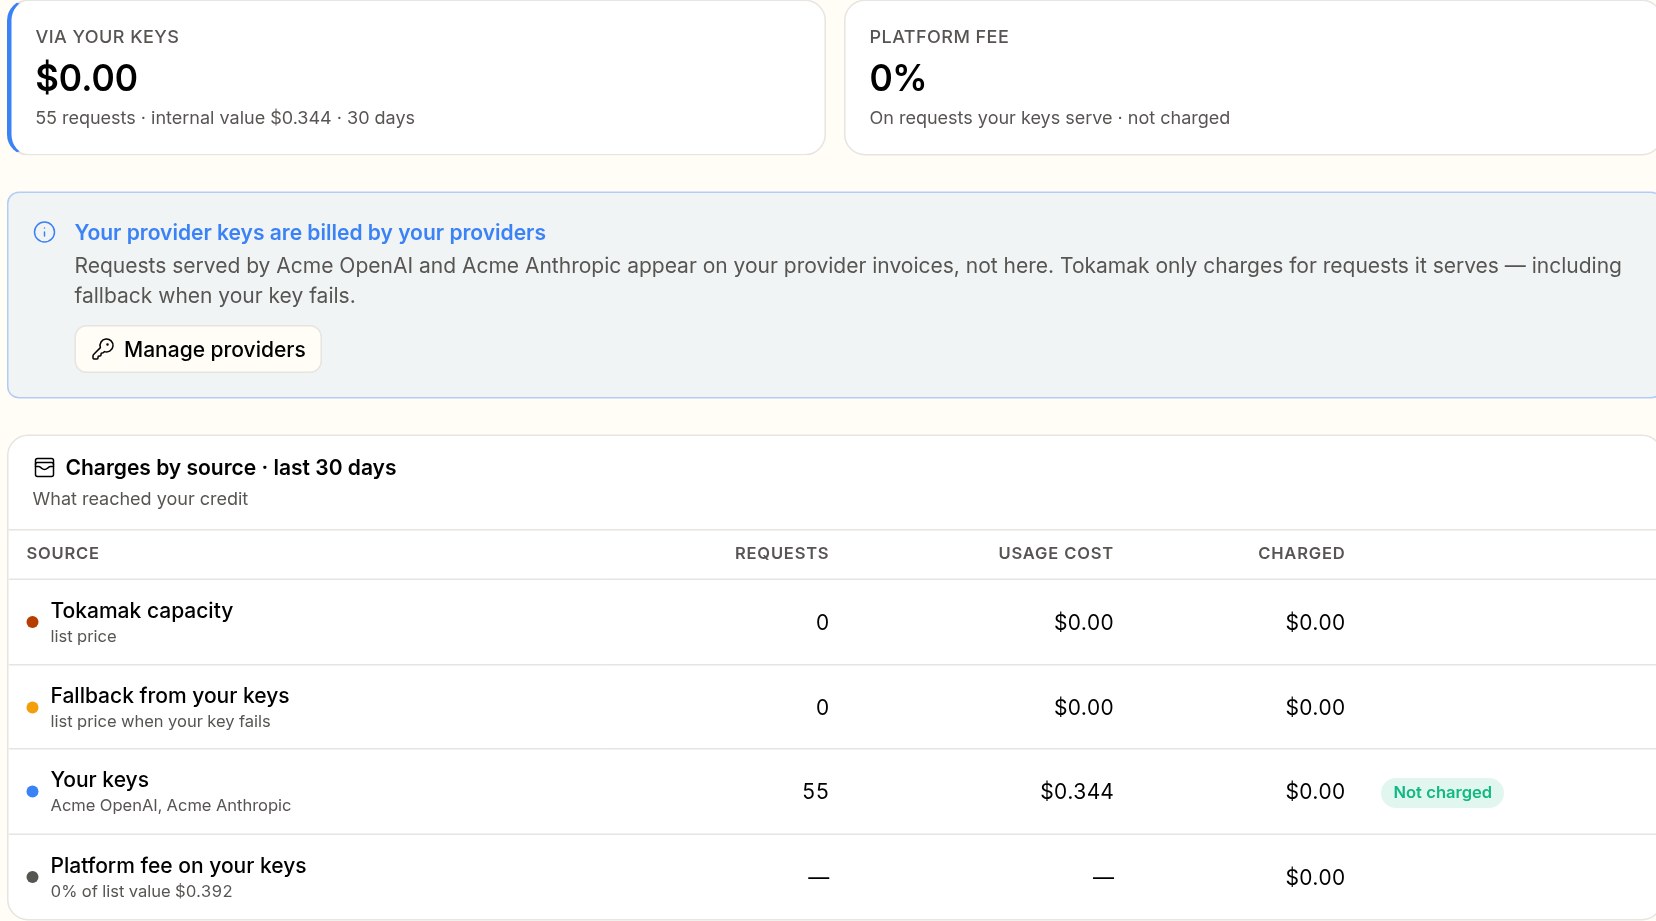Click the gray dot beside Platform fee on your keys
This screenshot has height=921, width=1656.
[x=32, y=877]
